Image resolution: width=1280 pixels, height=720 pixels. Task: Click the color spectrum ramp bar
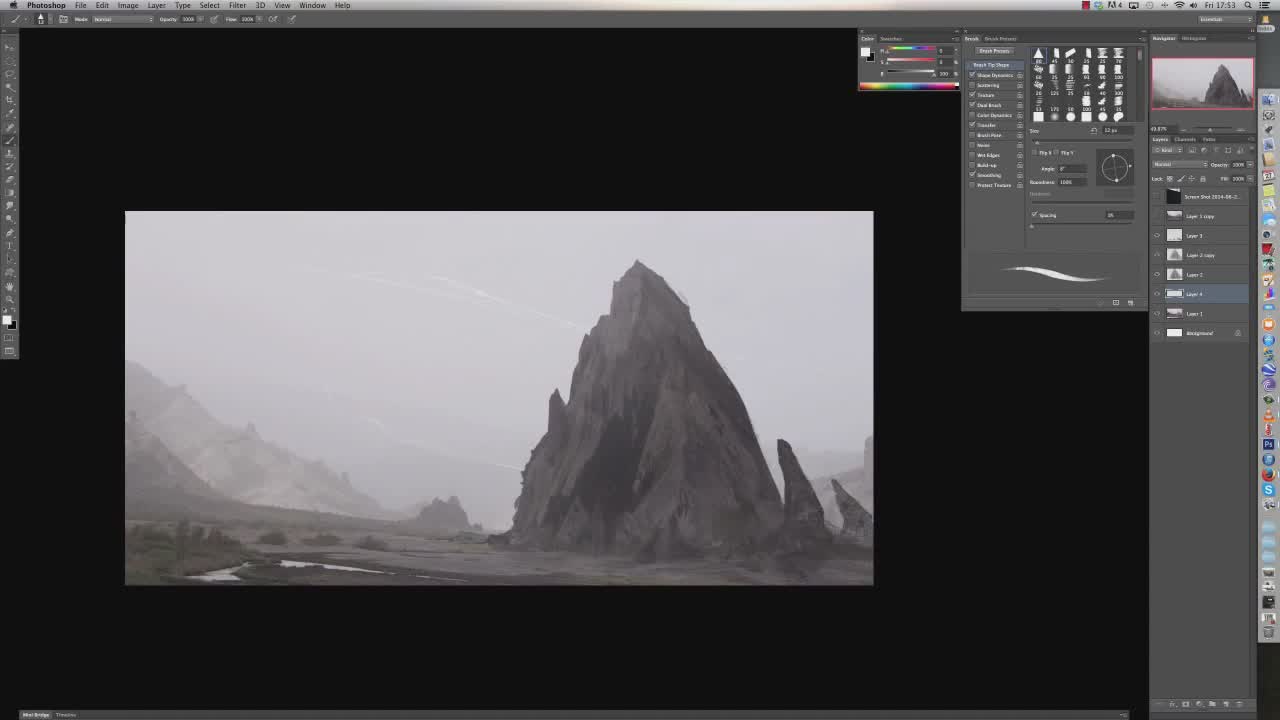click(x=908, y=86)
